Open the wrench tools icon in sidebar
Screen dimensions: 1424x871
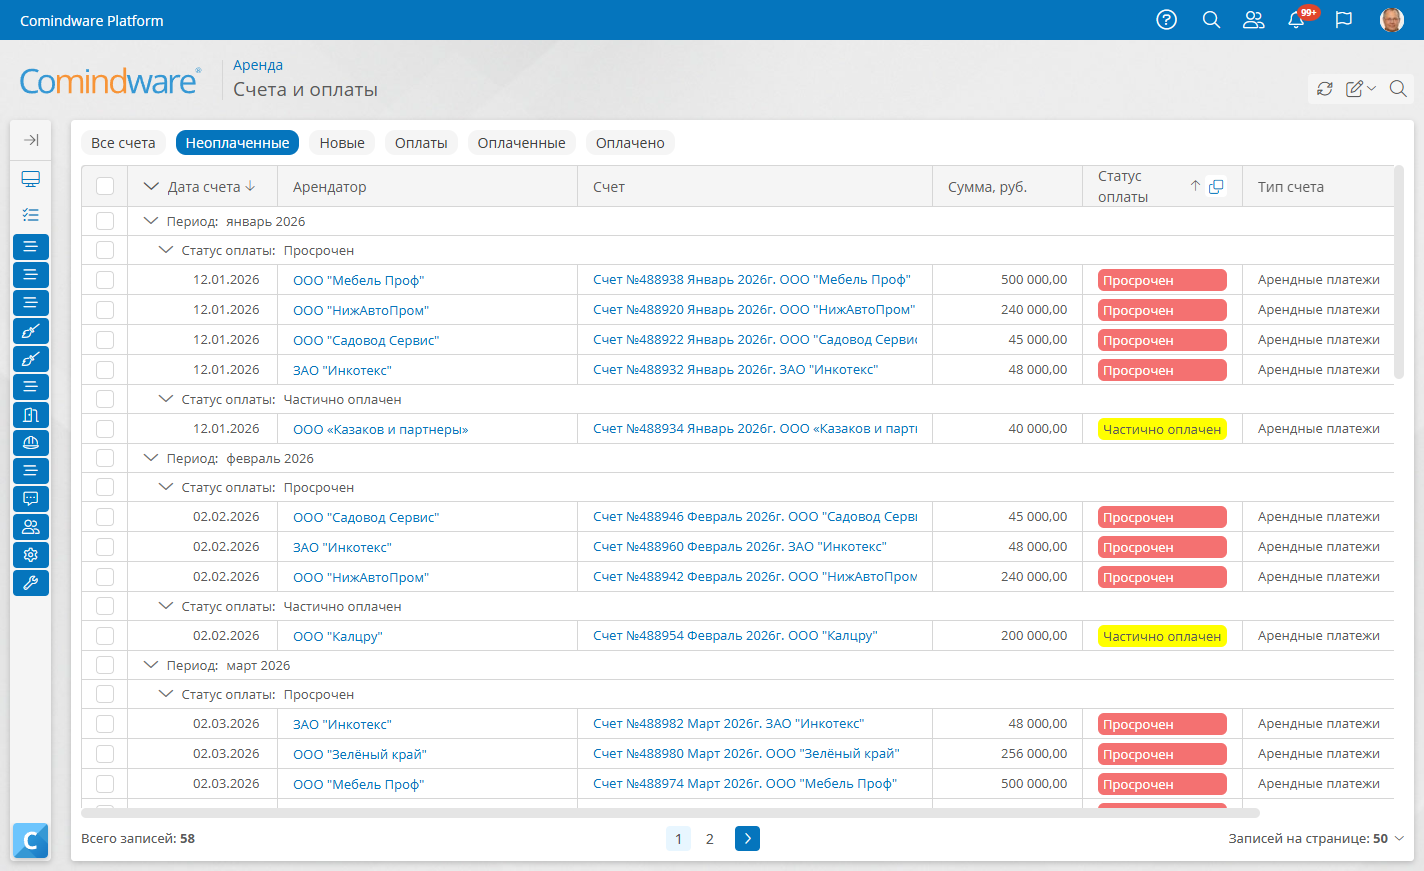(31, 582)
